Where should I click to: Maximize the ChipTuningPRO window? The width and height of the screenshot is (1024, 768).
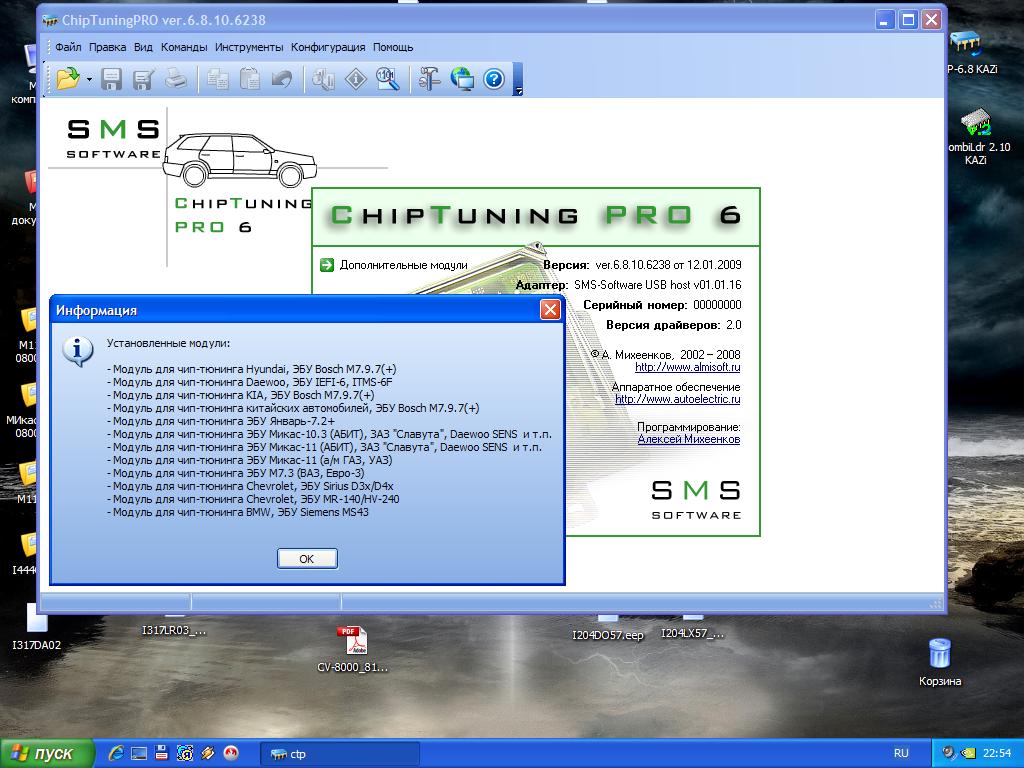tap(908, 20)
